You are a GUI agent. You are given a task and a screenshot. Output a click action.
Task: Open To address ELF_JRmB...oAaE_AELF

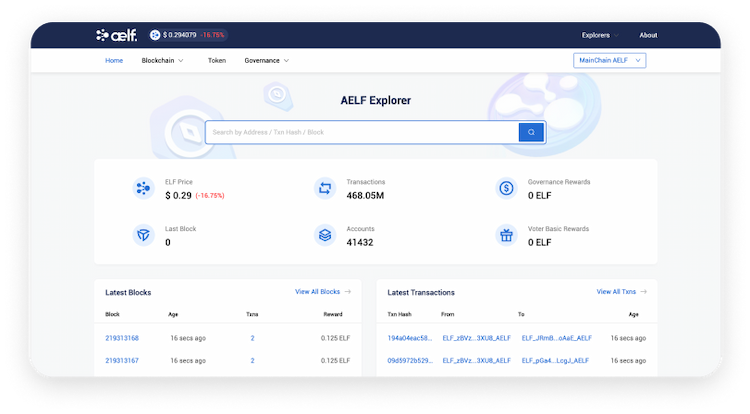(557, 338)
